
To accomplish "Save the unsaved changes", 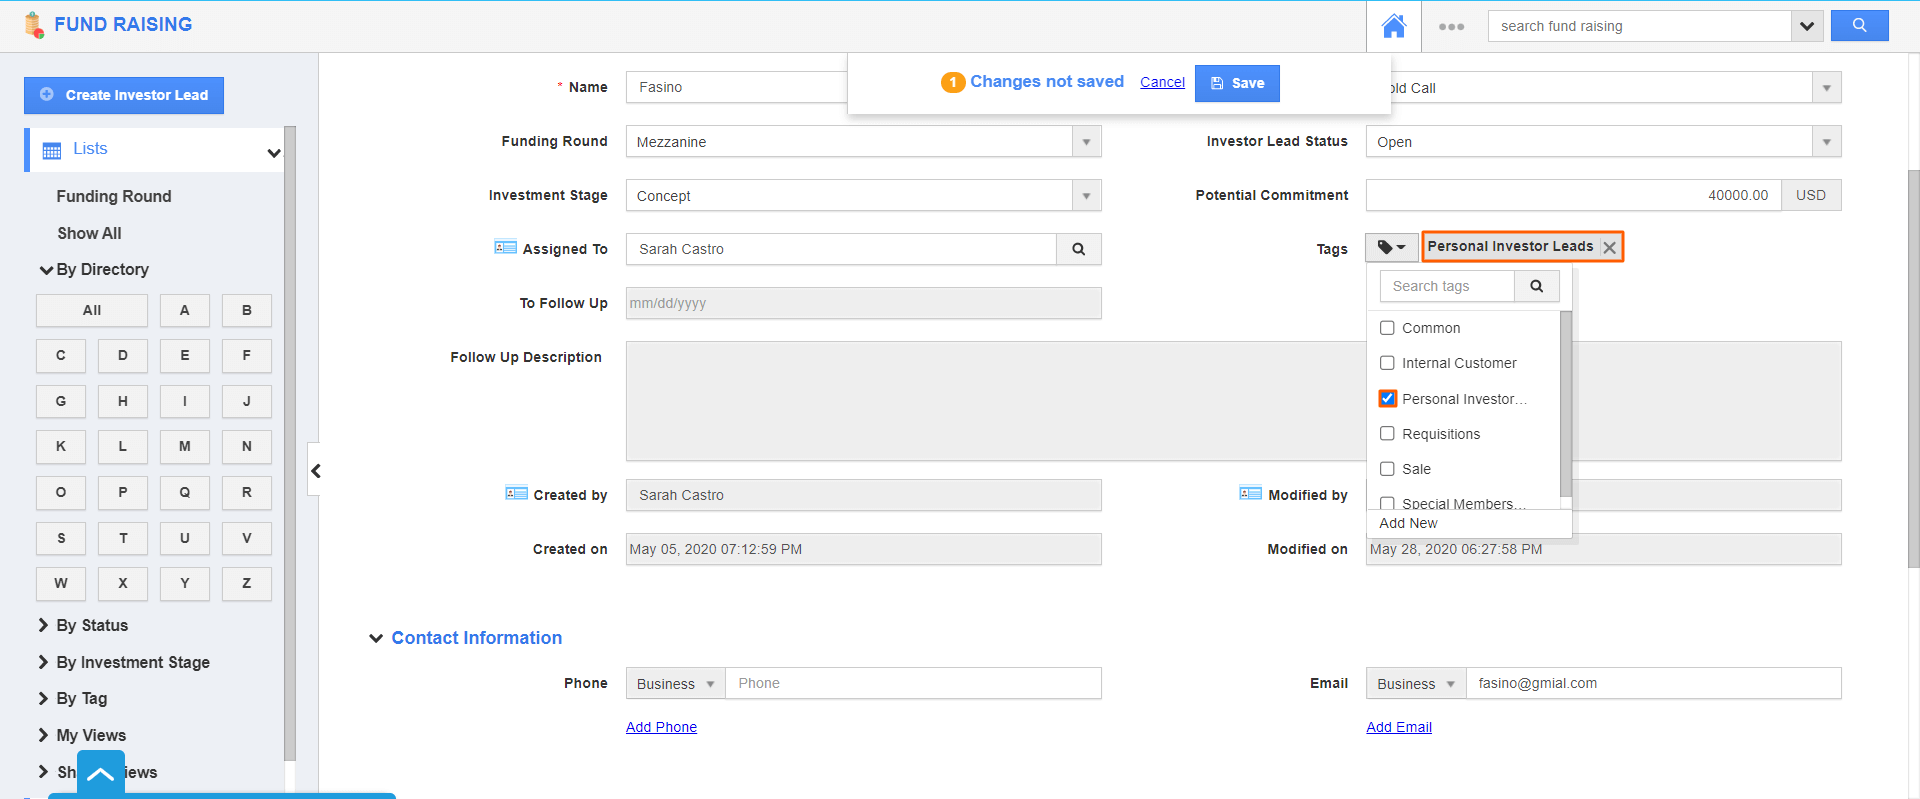I will click(x=1237, y=83).
